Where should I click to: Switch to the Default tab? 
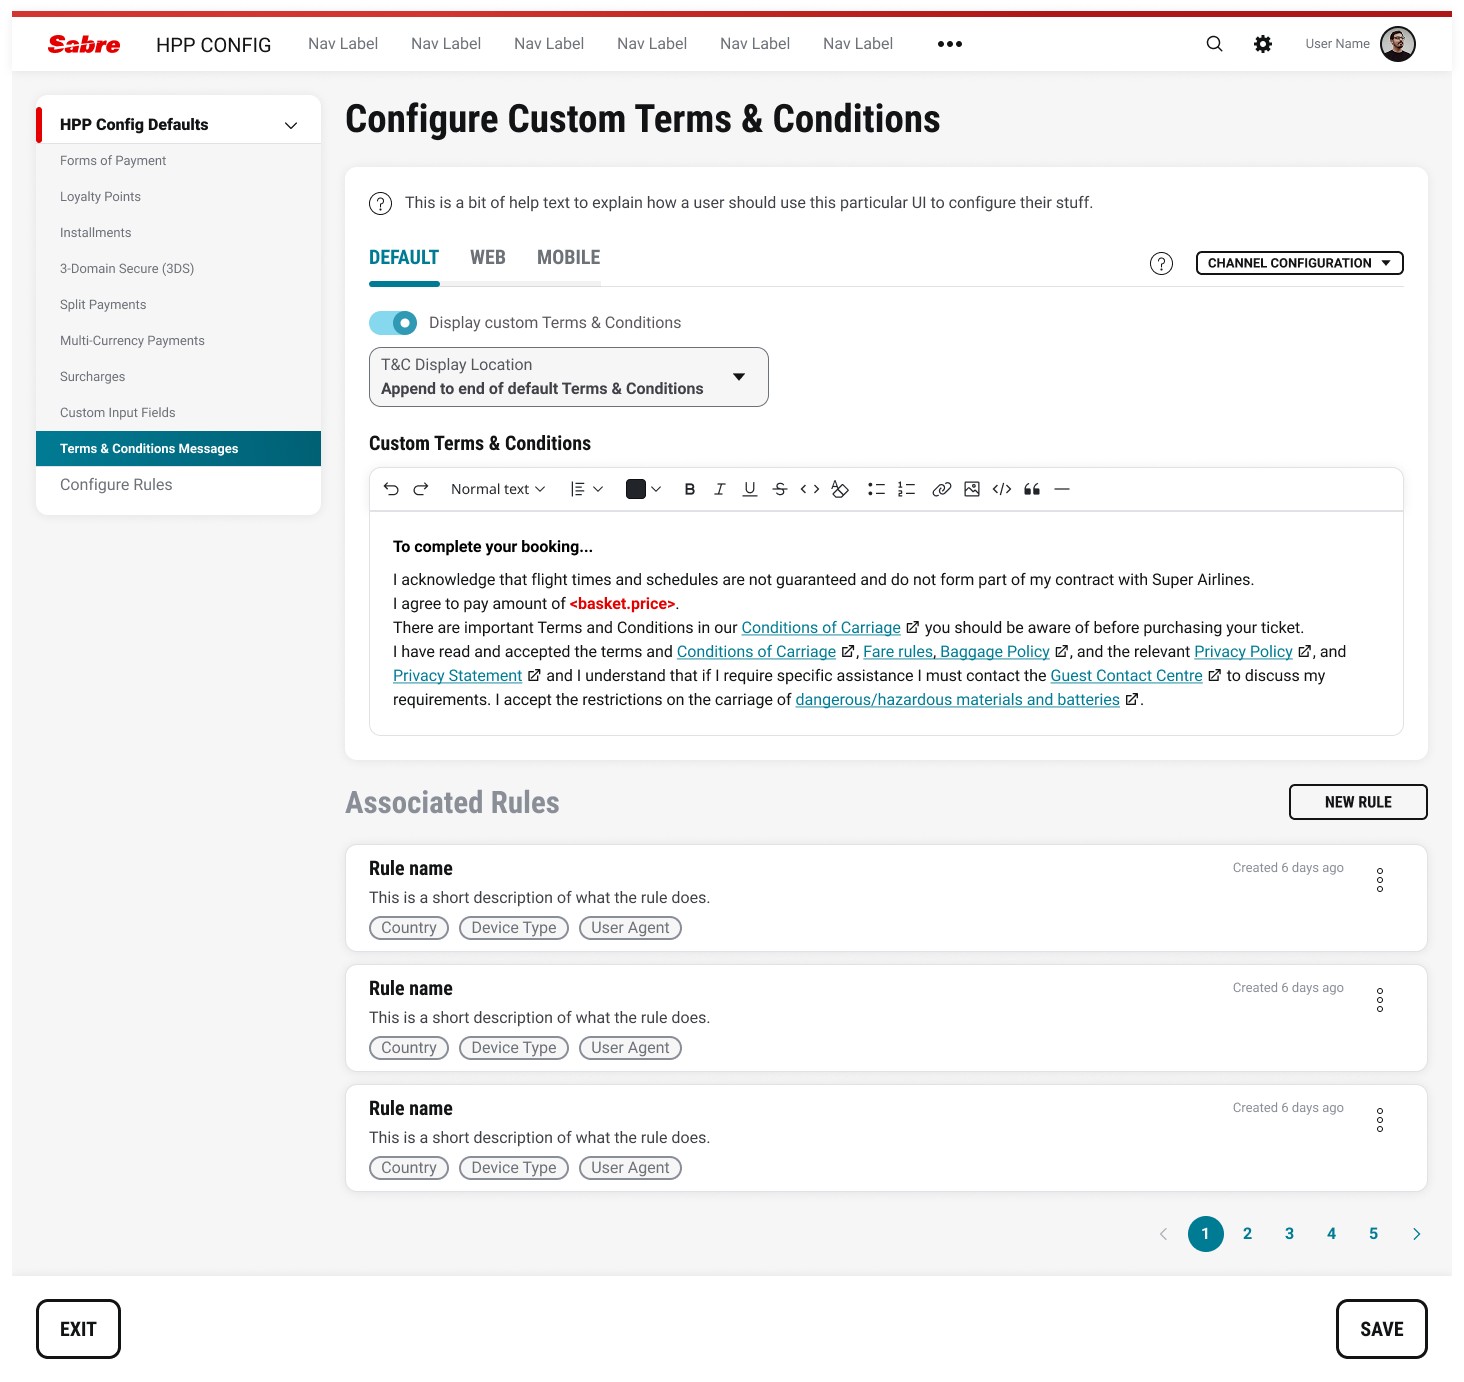404,258
